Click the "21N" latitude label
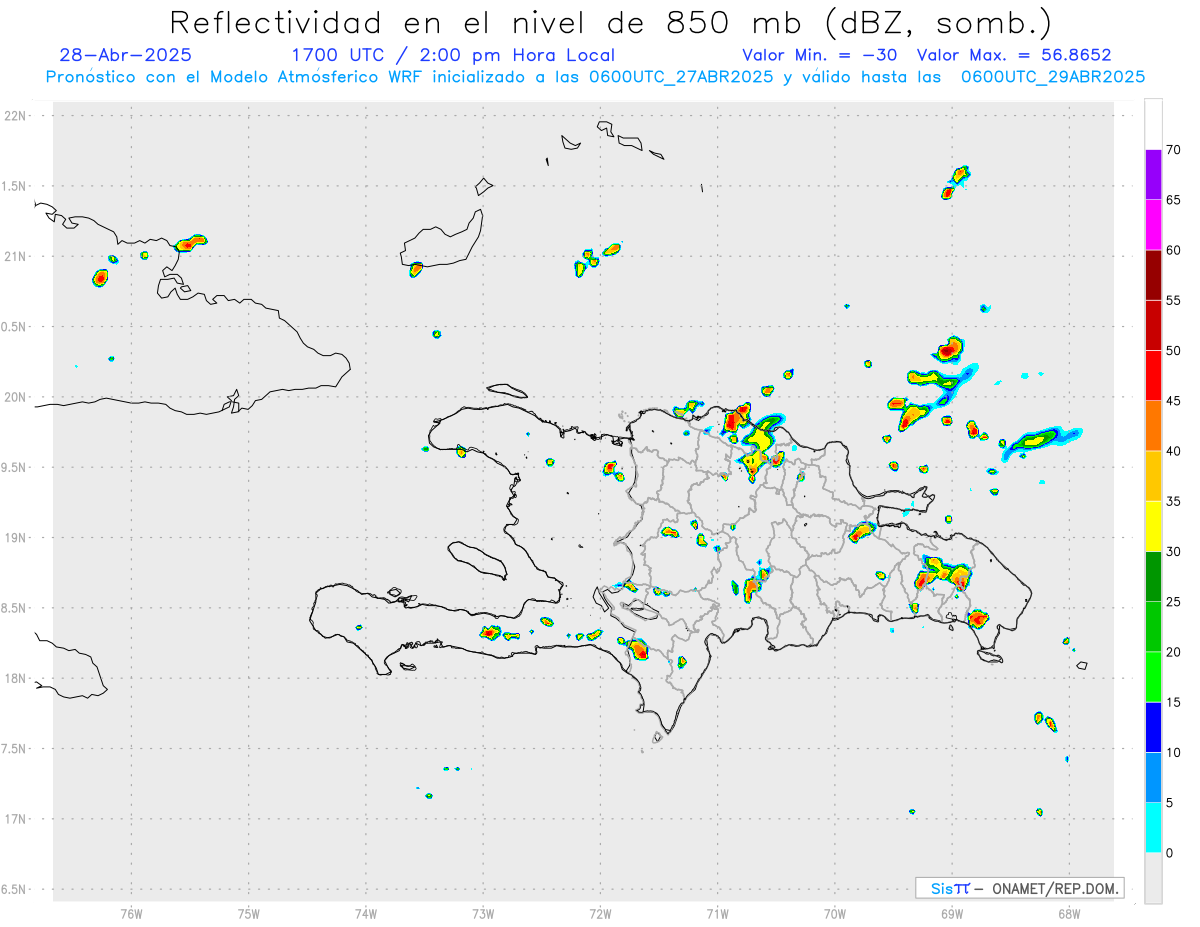This screenshot has width=1200, height=927. [x=17, y=257]
